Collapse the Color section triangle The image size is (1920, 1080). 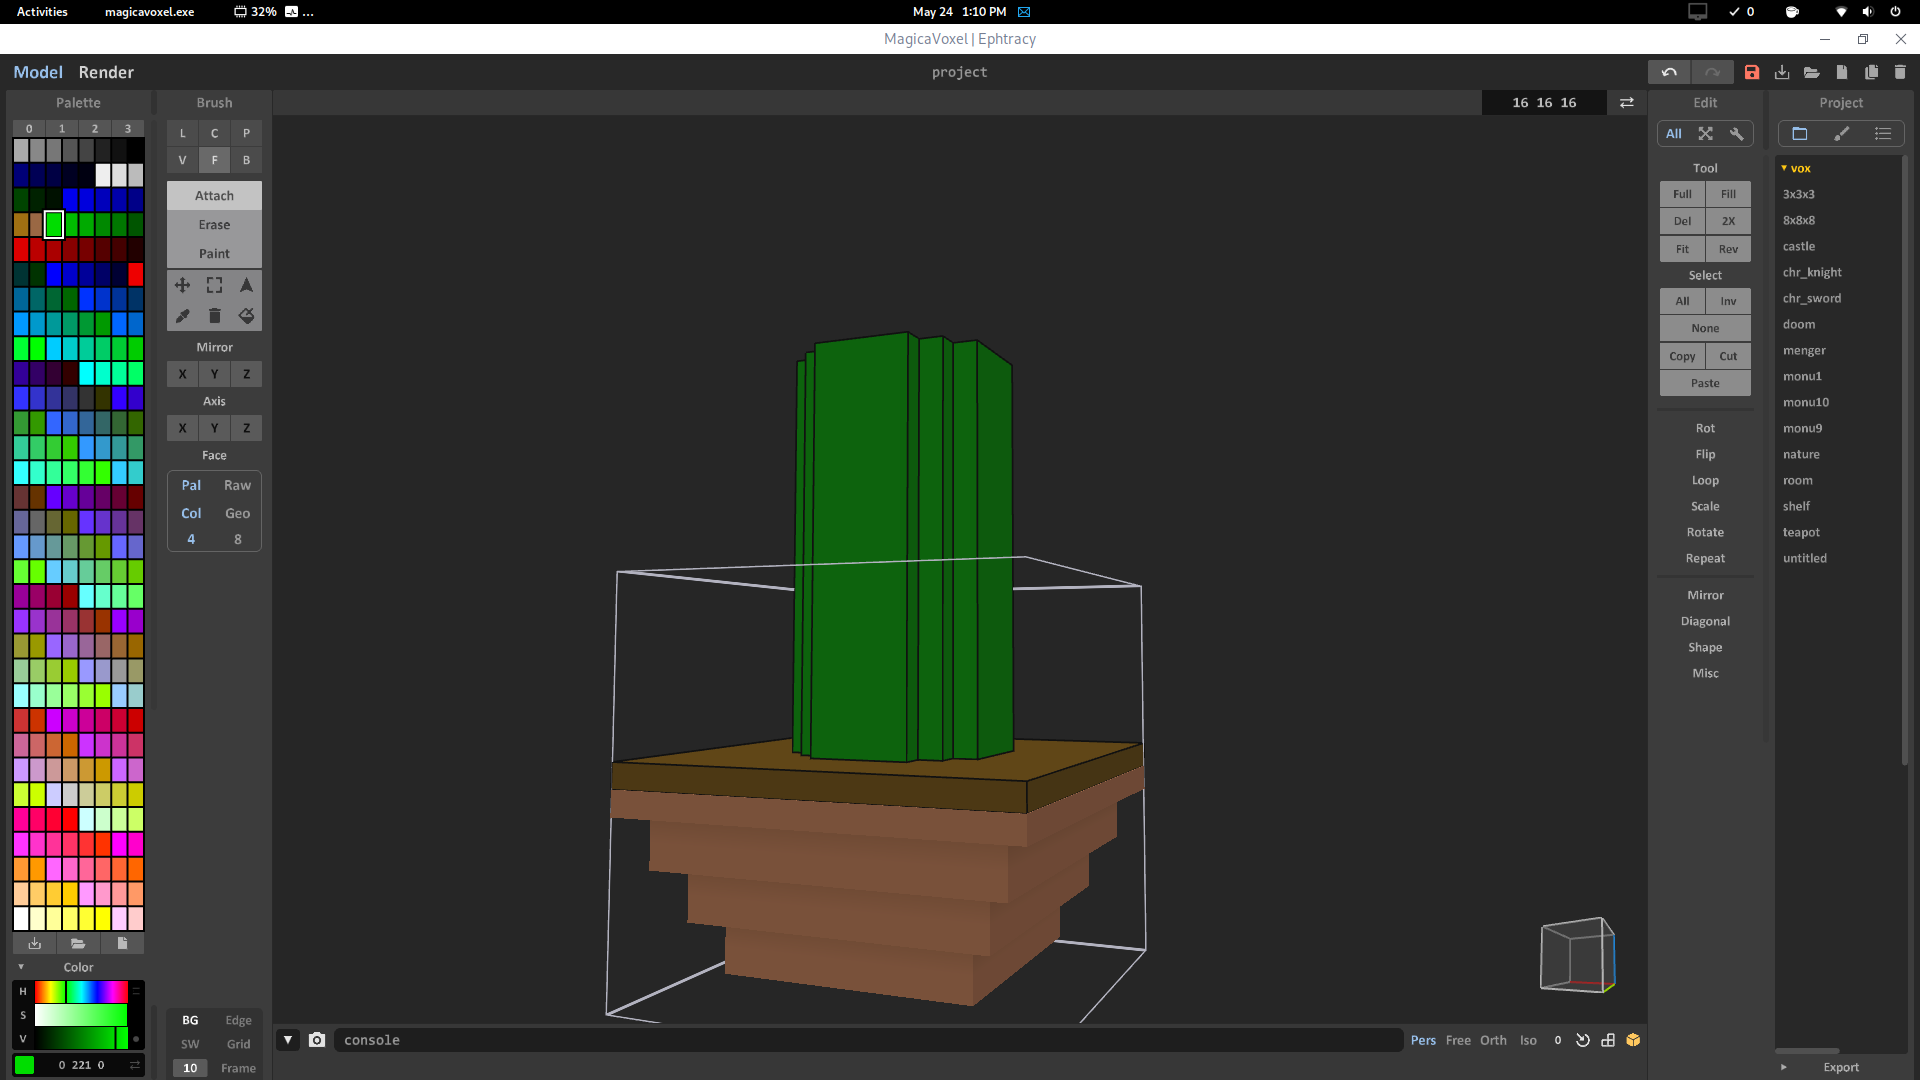coord(21,967)
